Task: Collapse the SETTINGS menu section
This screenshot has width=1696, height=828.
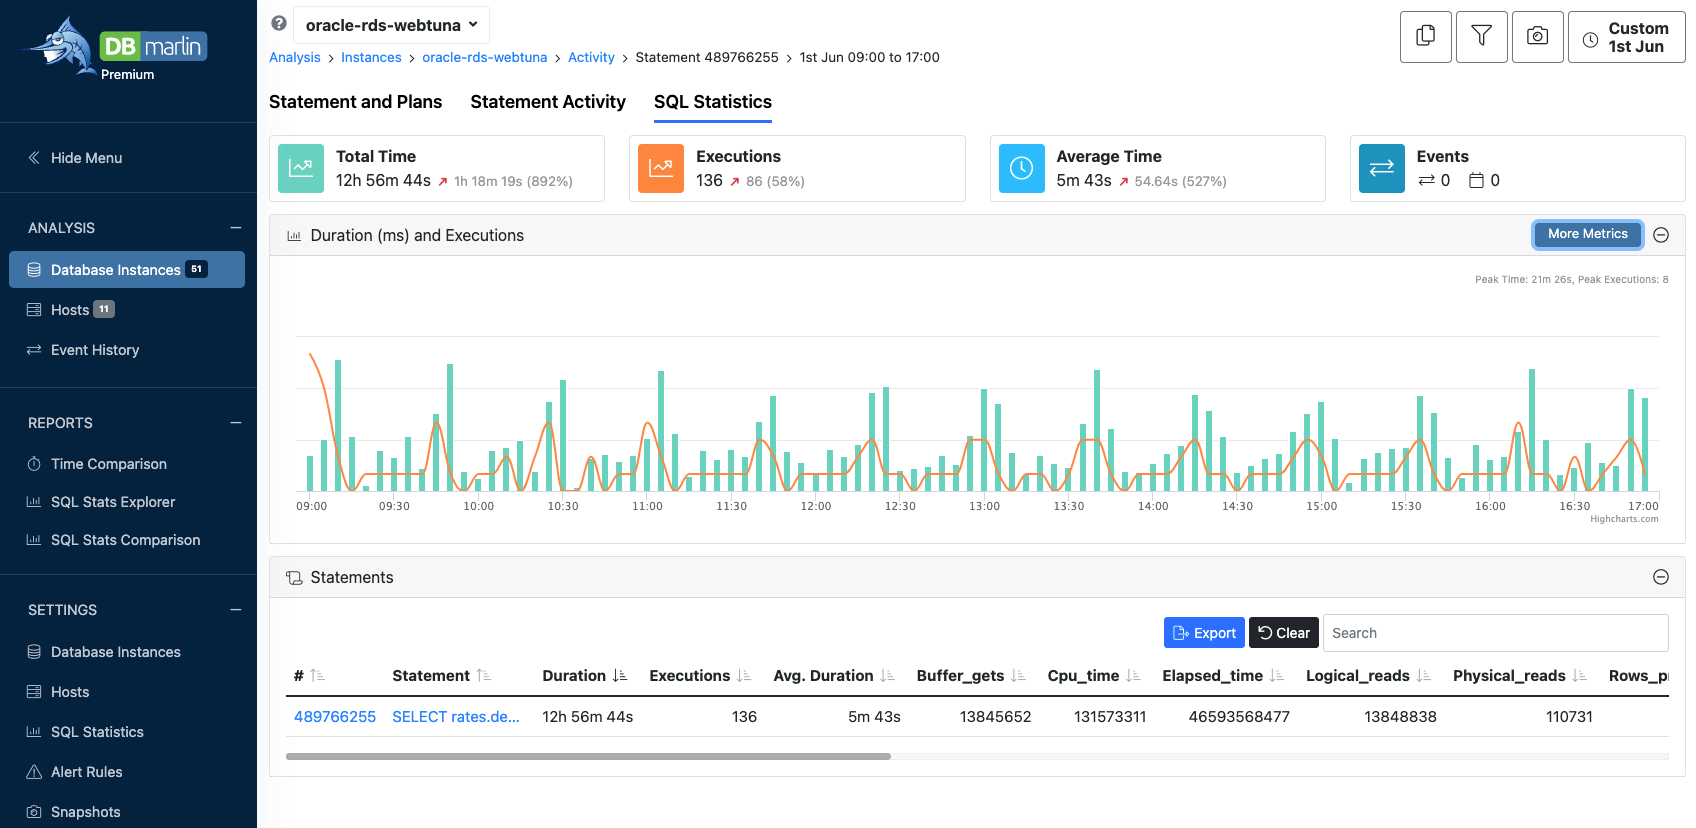Action: [x=236, y=610]
